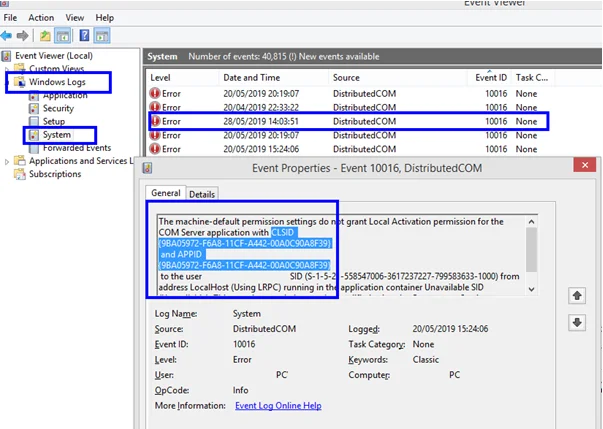Screen dimensions: 603x429
Task: Open the Security log
Action: 58,108
